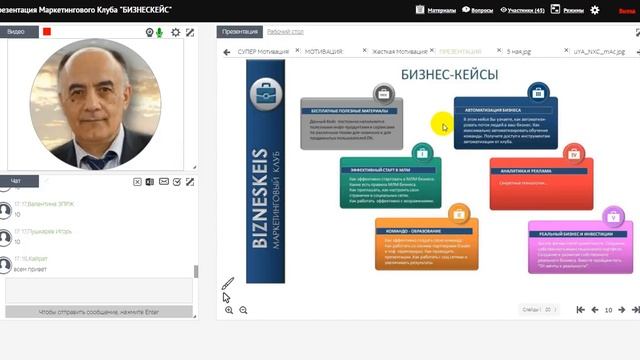Open the ПРЕЗЕНТАЦИЯ file tab
The image size is (640, 360).
[x=460, y=52]
